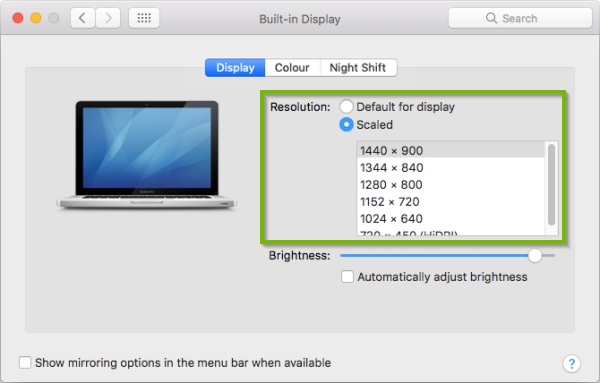Open the Colour tab

[292, 68]
